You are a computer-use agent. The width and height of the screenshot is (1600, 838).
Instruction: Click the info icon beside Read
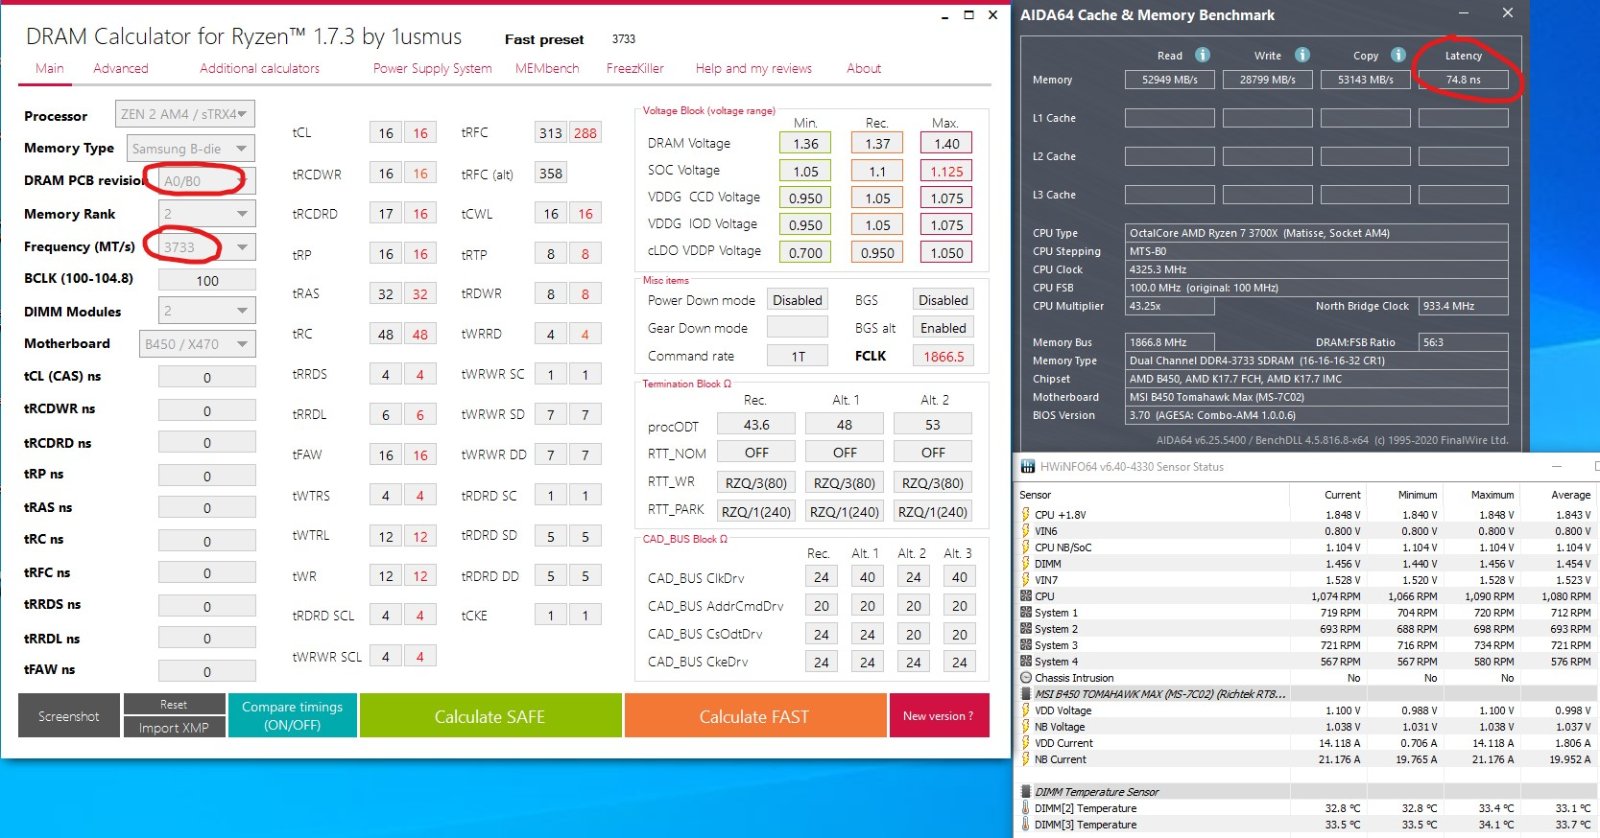(x=1203, y=55)
